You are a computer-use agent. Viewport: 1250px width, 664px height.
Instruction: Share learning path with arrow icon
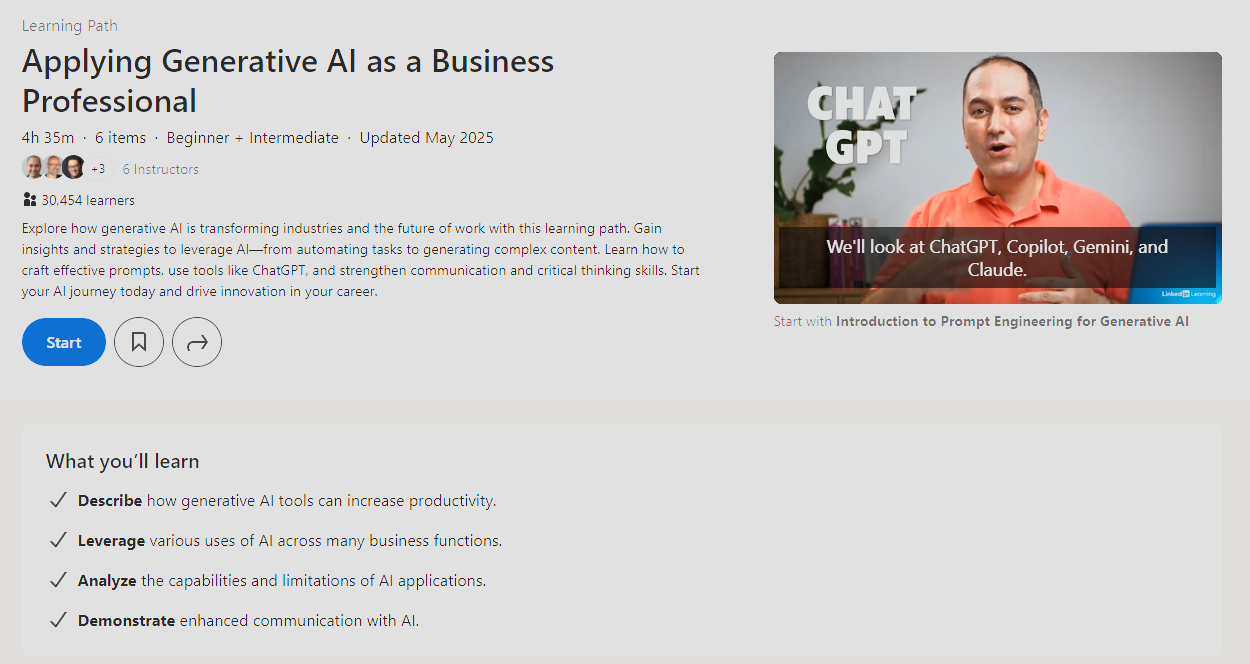pos(197,342)
